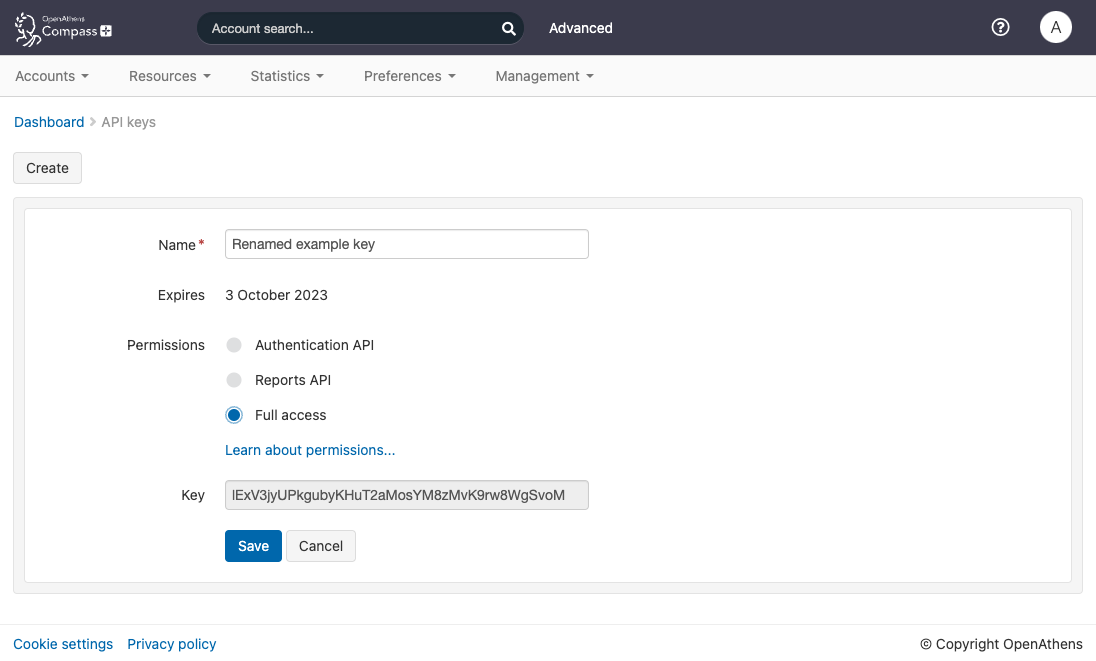The width and height of the screenshot is (1096, 661).
Task: Open the Management dropdown
Action: point(543,76)
